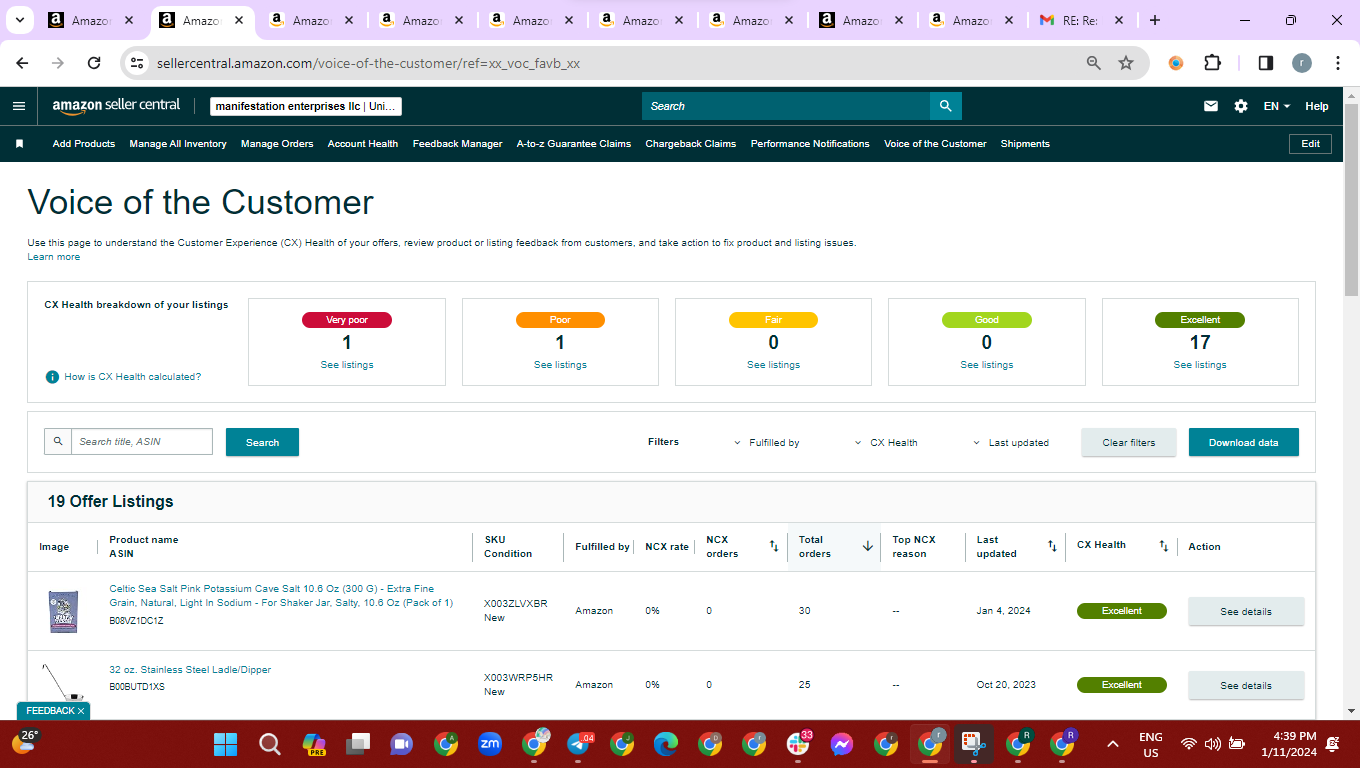Open the Learn more link
Image resolution: width=1360 pixels, height=768 pixels.
tap(54, 257)
